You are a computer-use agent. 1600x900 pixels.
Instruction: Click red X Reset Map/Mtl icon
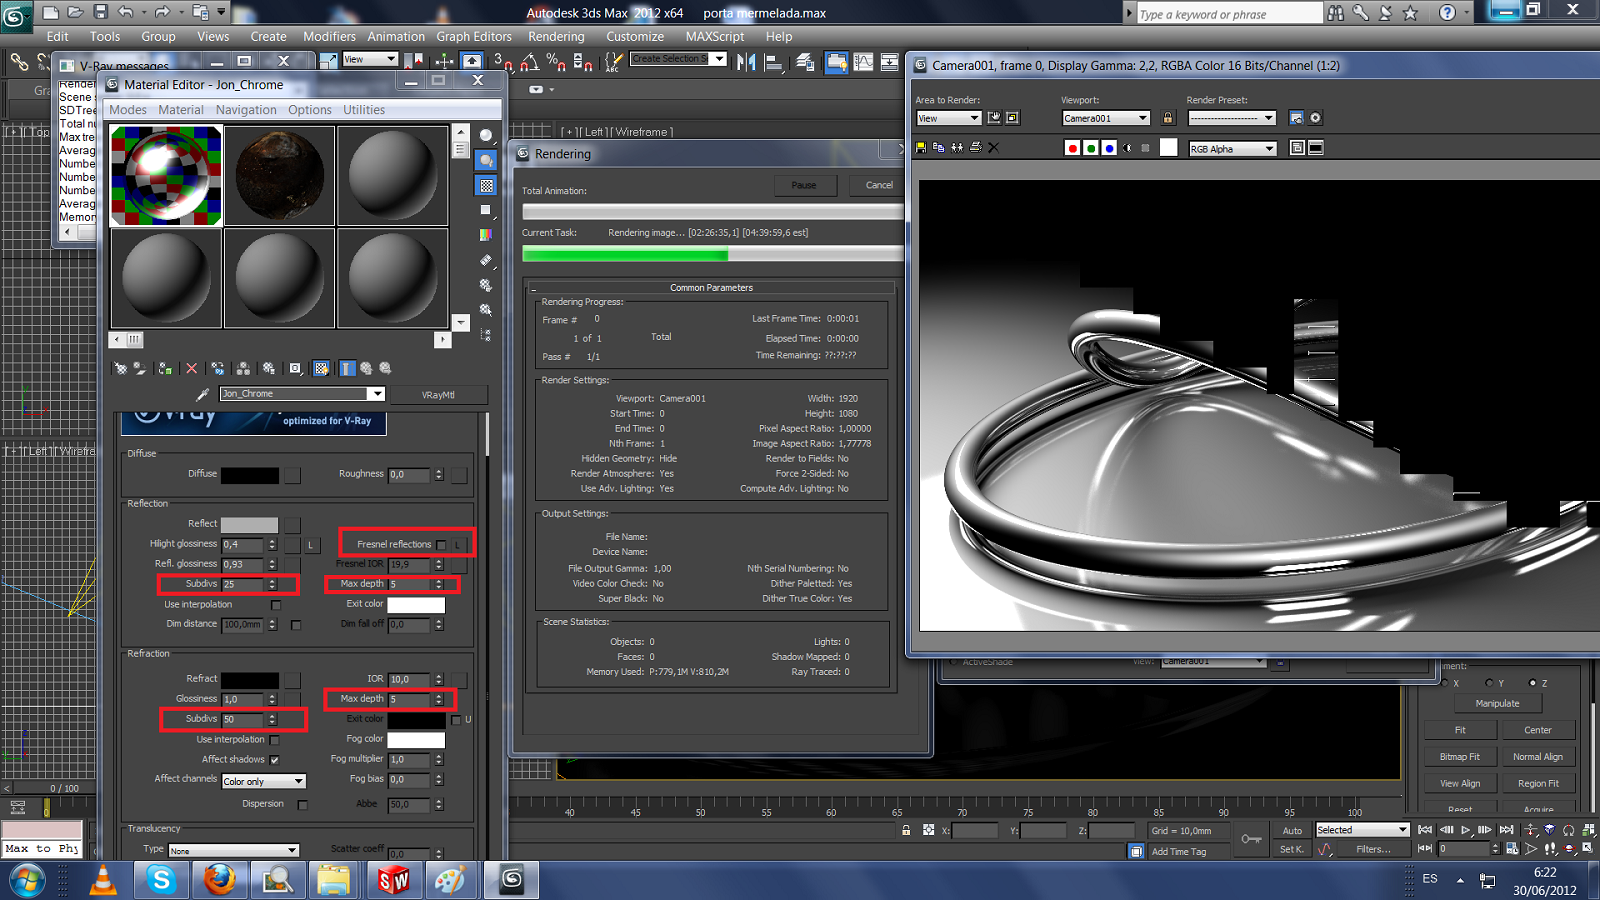[192, 369]
